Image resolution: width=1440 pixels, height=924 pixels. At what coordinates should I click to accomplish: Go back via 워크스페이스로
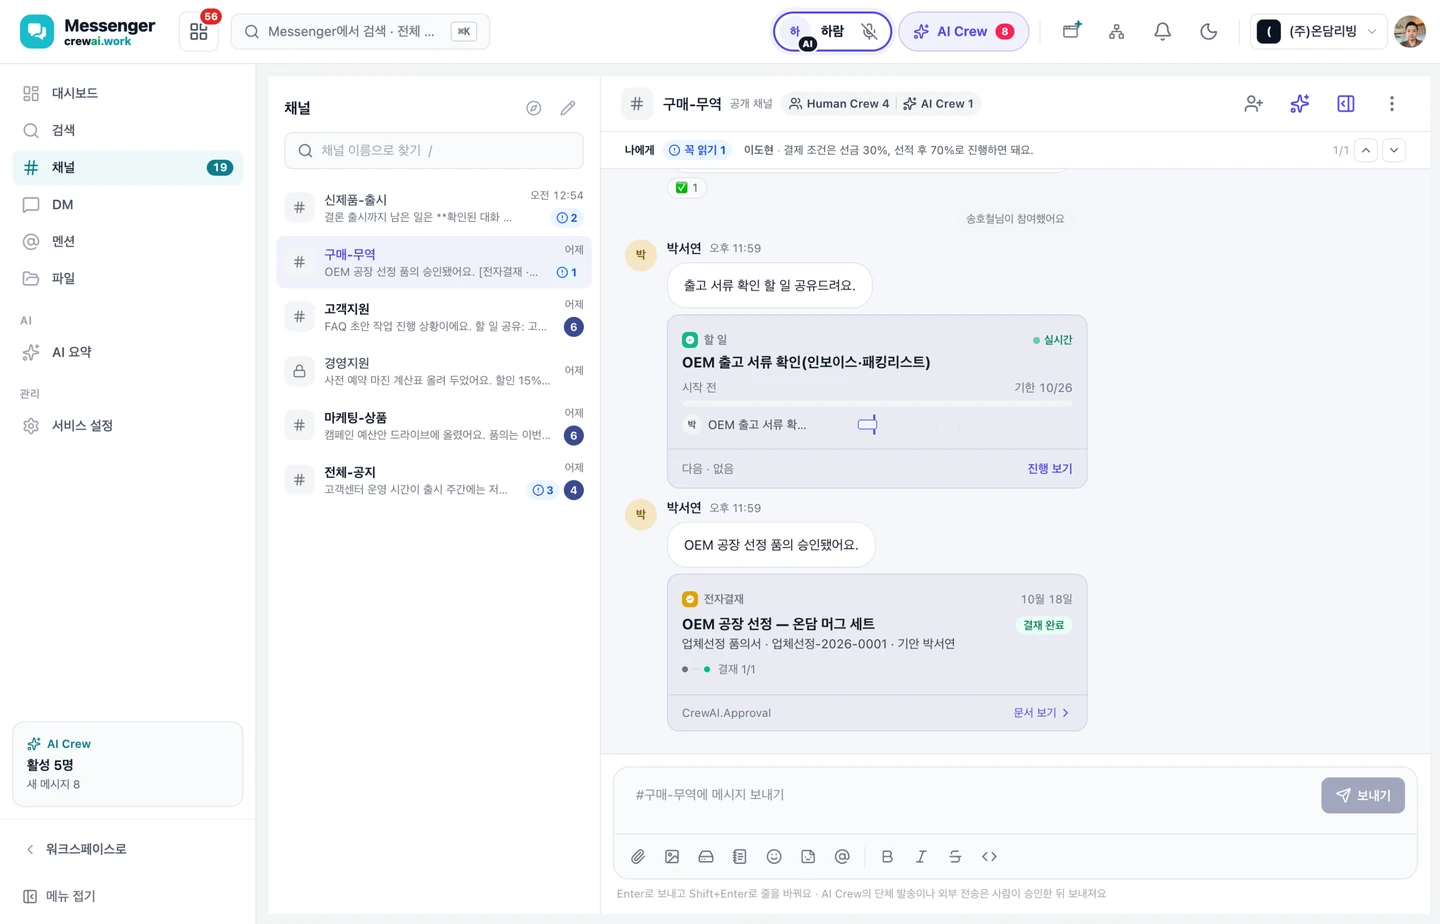click(127, 849)
